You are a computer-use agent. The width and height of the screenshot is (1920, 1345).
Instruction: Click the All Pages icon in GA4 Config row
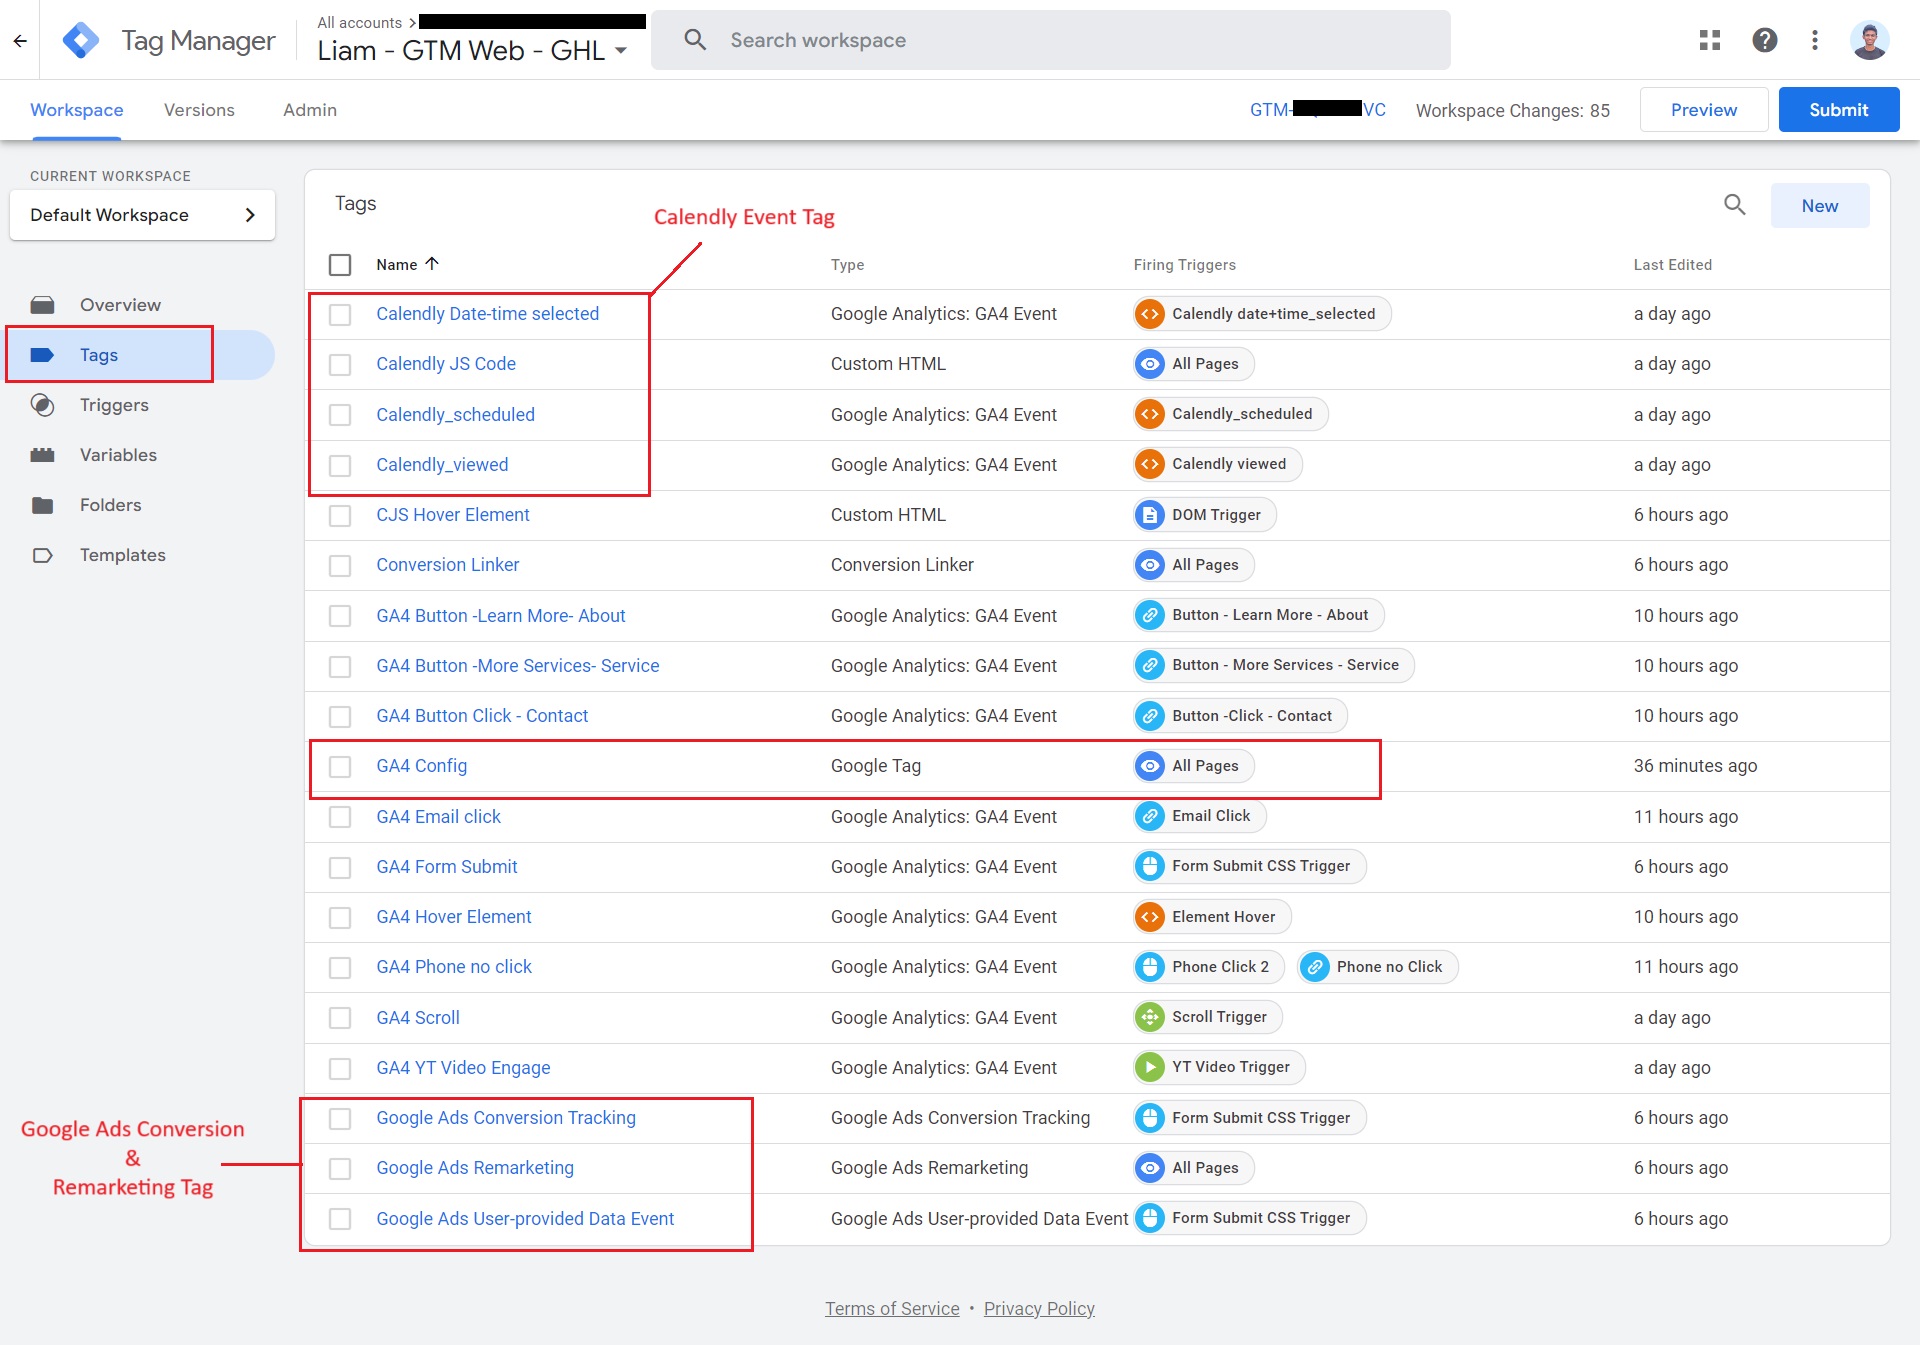[1150, 766]
